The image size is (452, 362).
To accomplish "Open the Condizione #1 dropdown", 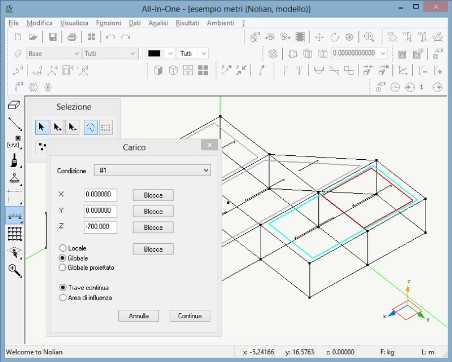I will point(152,170).
